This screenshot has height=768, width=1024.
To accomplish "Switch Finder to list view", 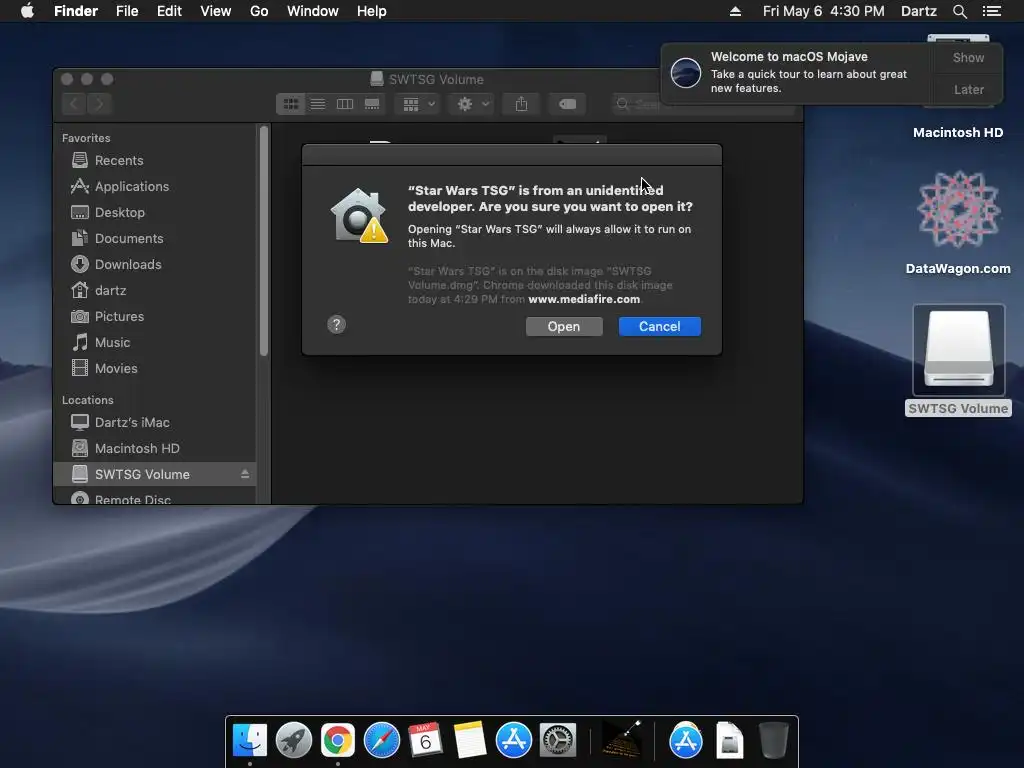I will 317,104.
